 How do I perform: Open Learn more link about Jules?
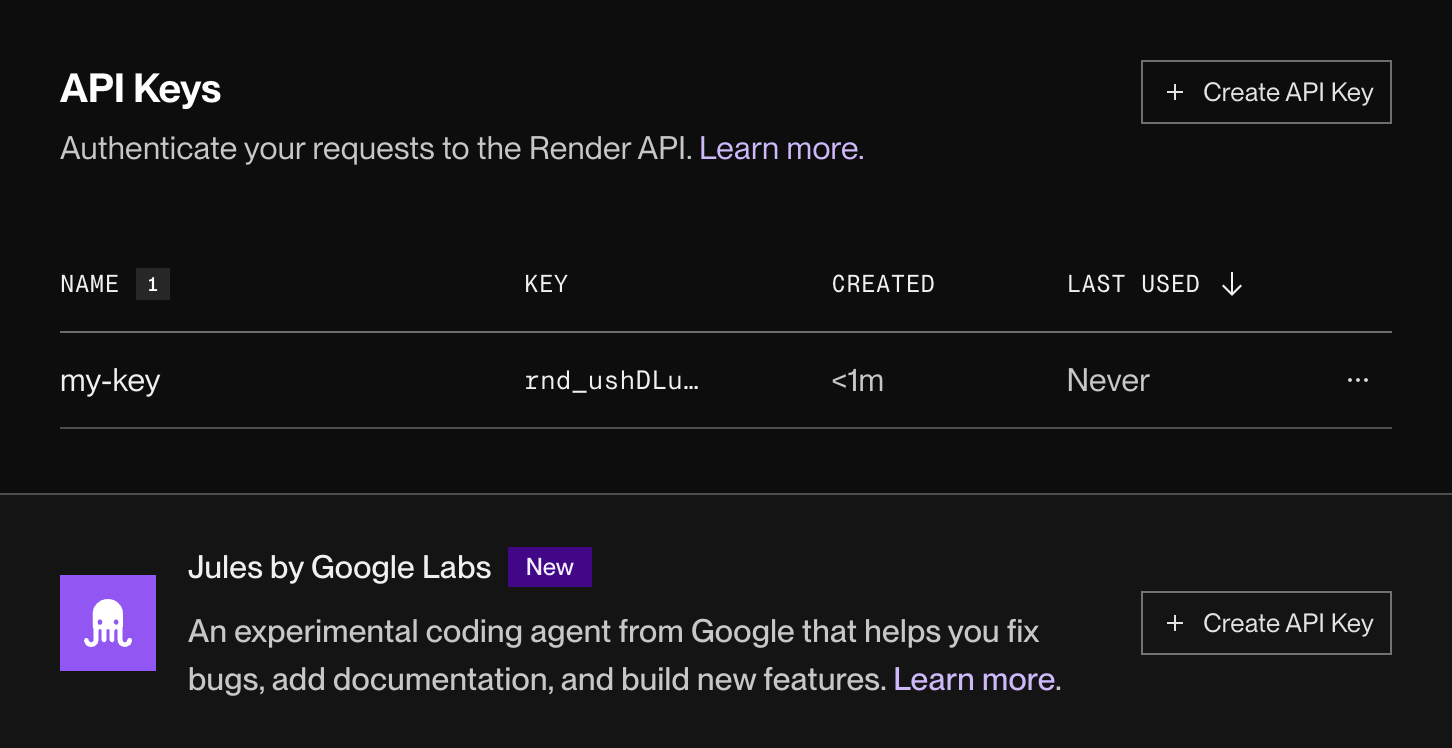pos(974,679)
